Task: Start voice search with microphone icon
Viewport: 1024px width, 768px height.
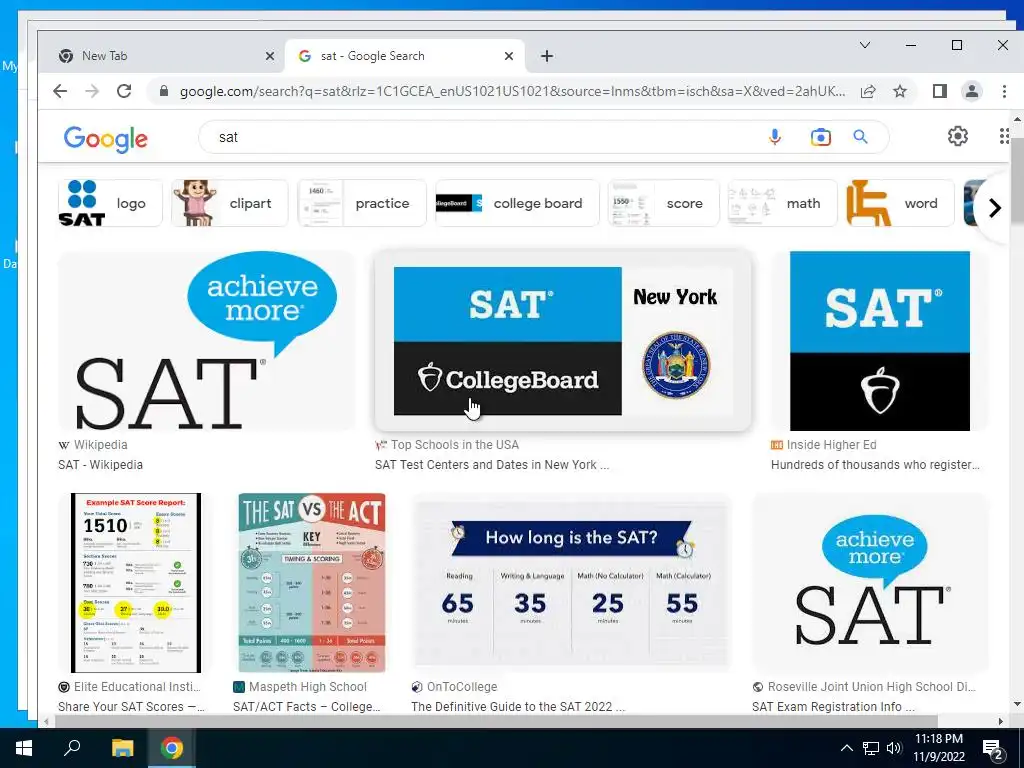Action: 775,137
